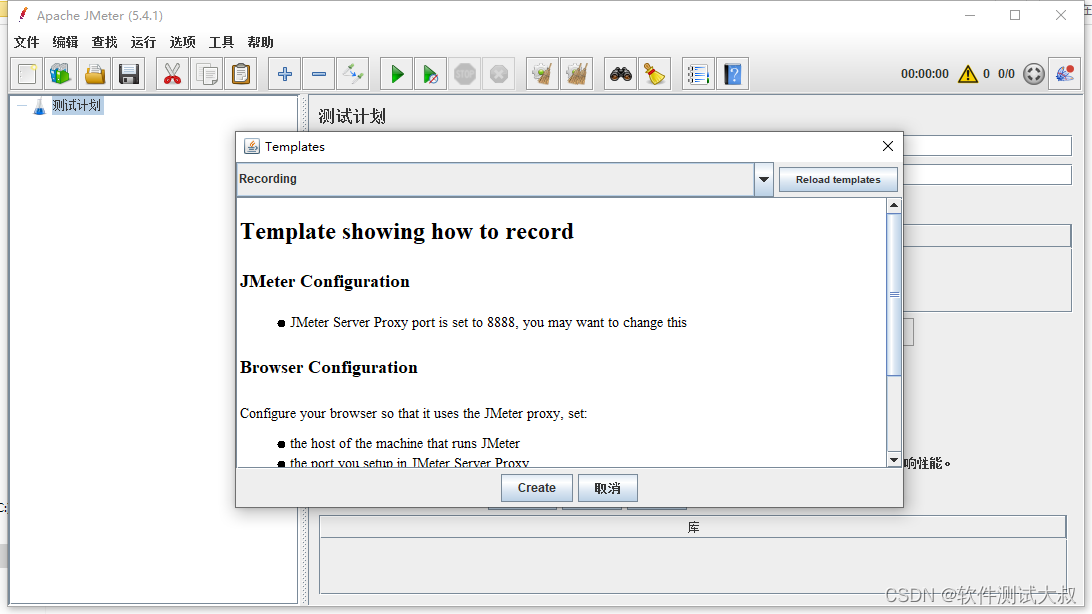Expand all with the plus icon
The height and width of the screenshot is (614, 1092).
pyautogui.click(x=284, y=74)
